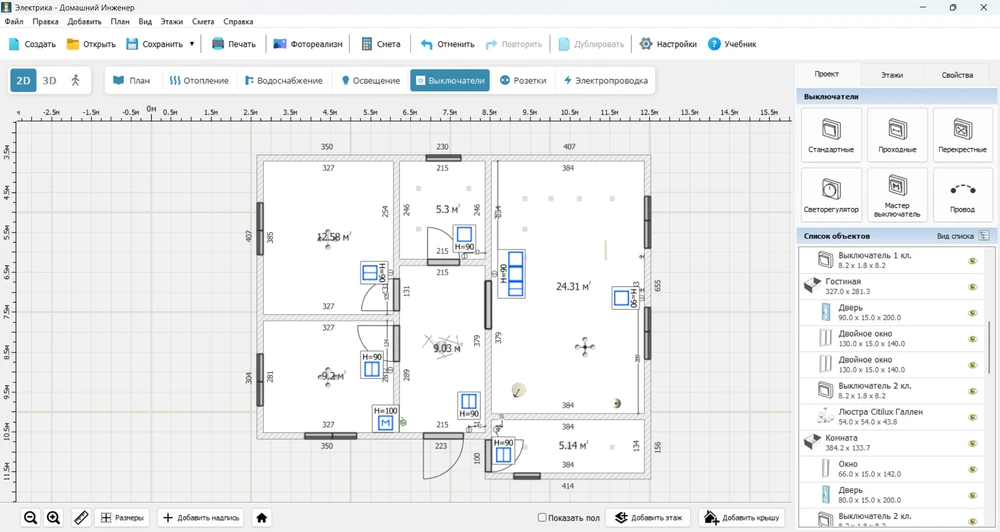1000x532 pixels.
Task: Click the Добавить крышу button
Action: click(x=744, y=517)
